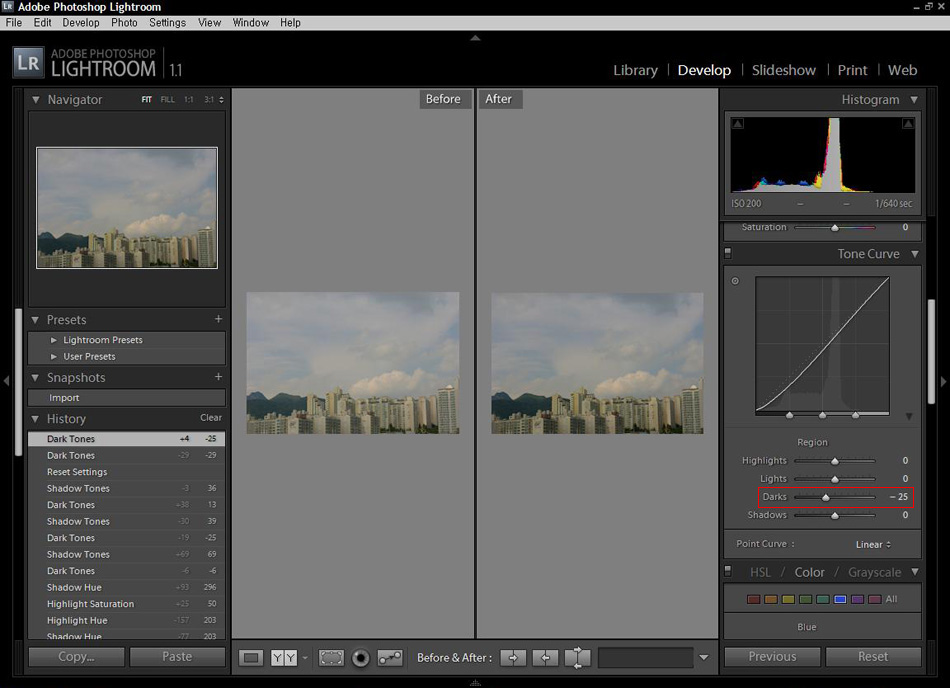Swap Before and After settings icon

tap(577, 657)
